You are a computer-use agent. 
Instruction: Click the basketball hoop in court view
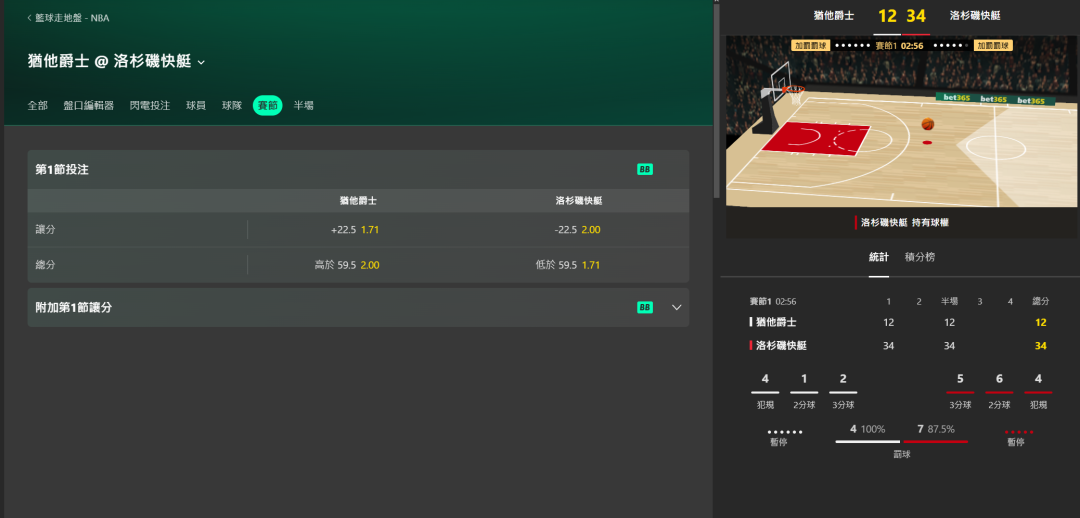[794, 92]
